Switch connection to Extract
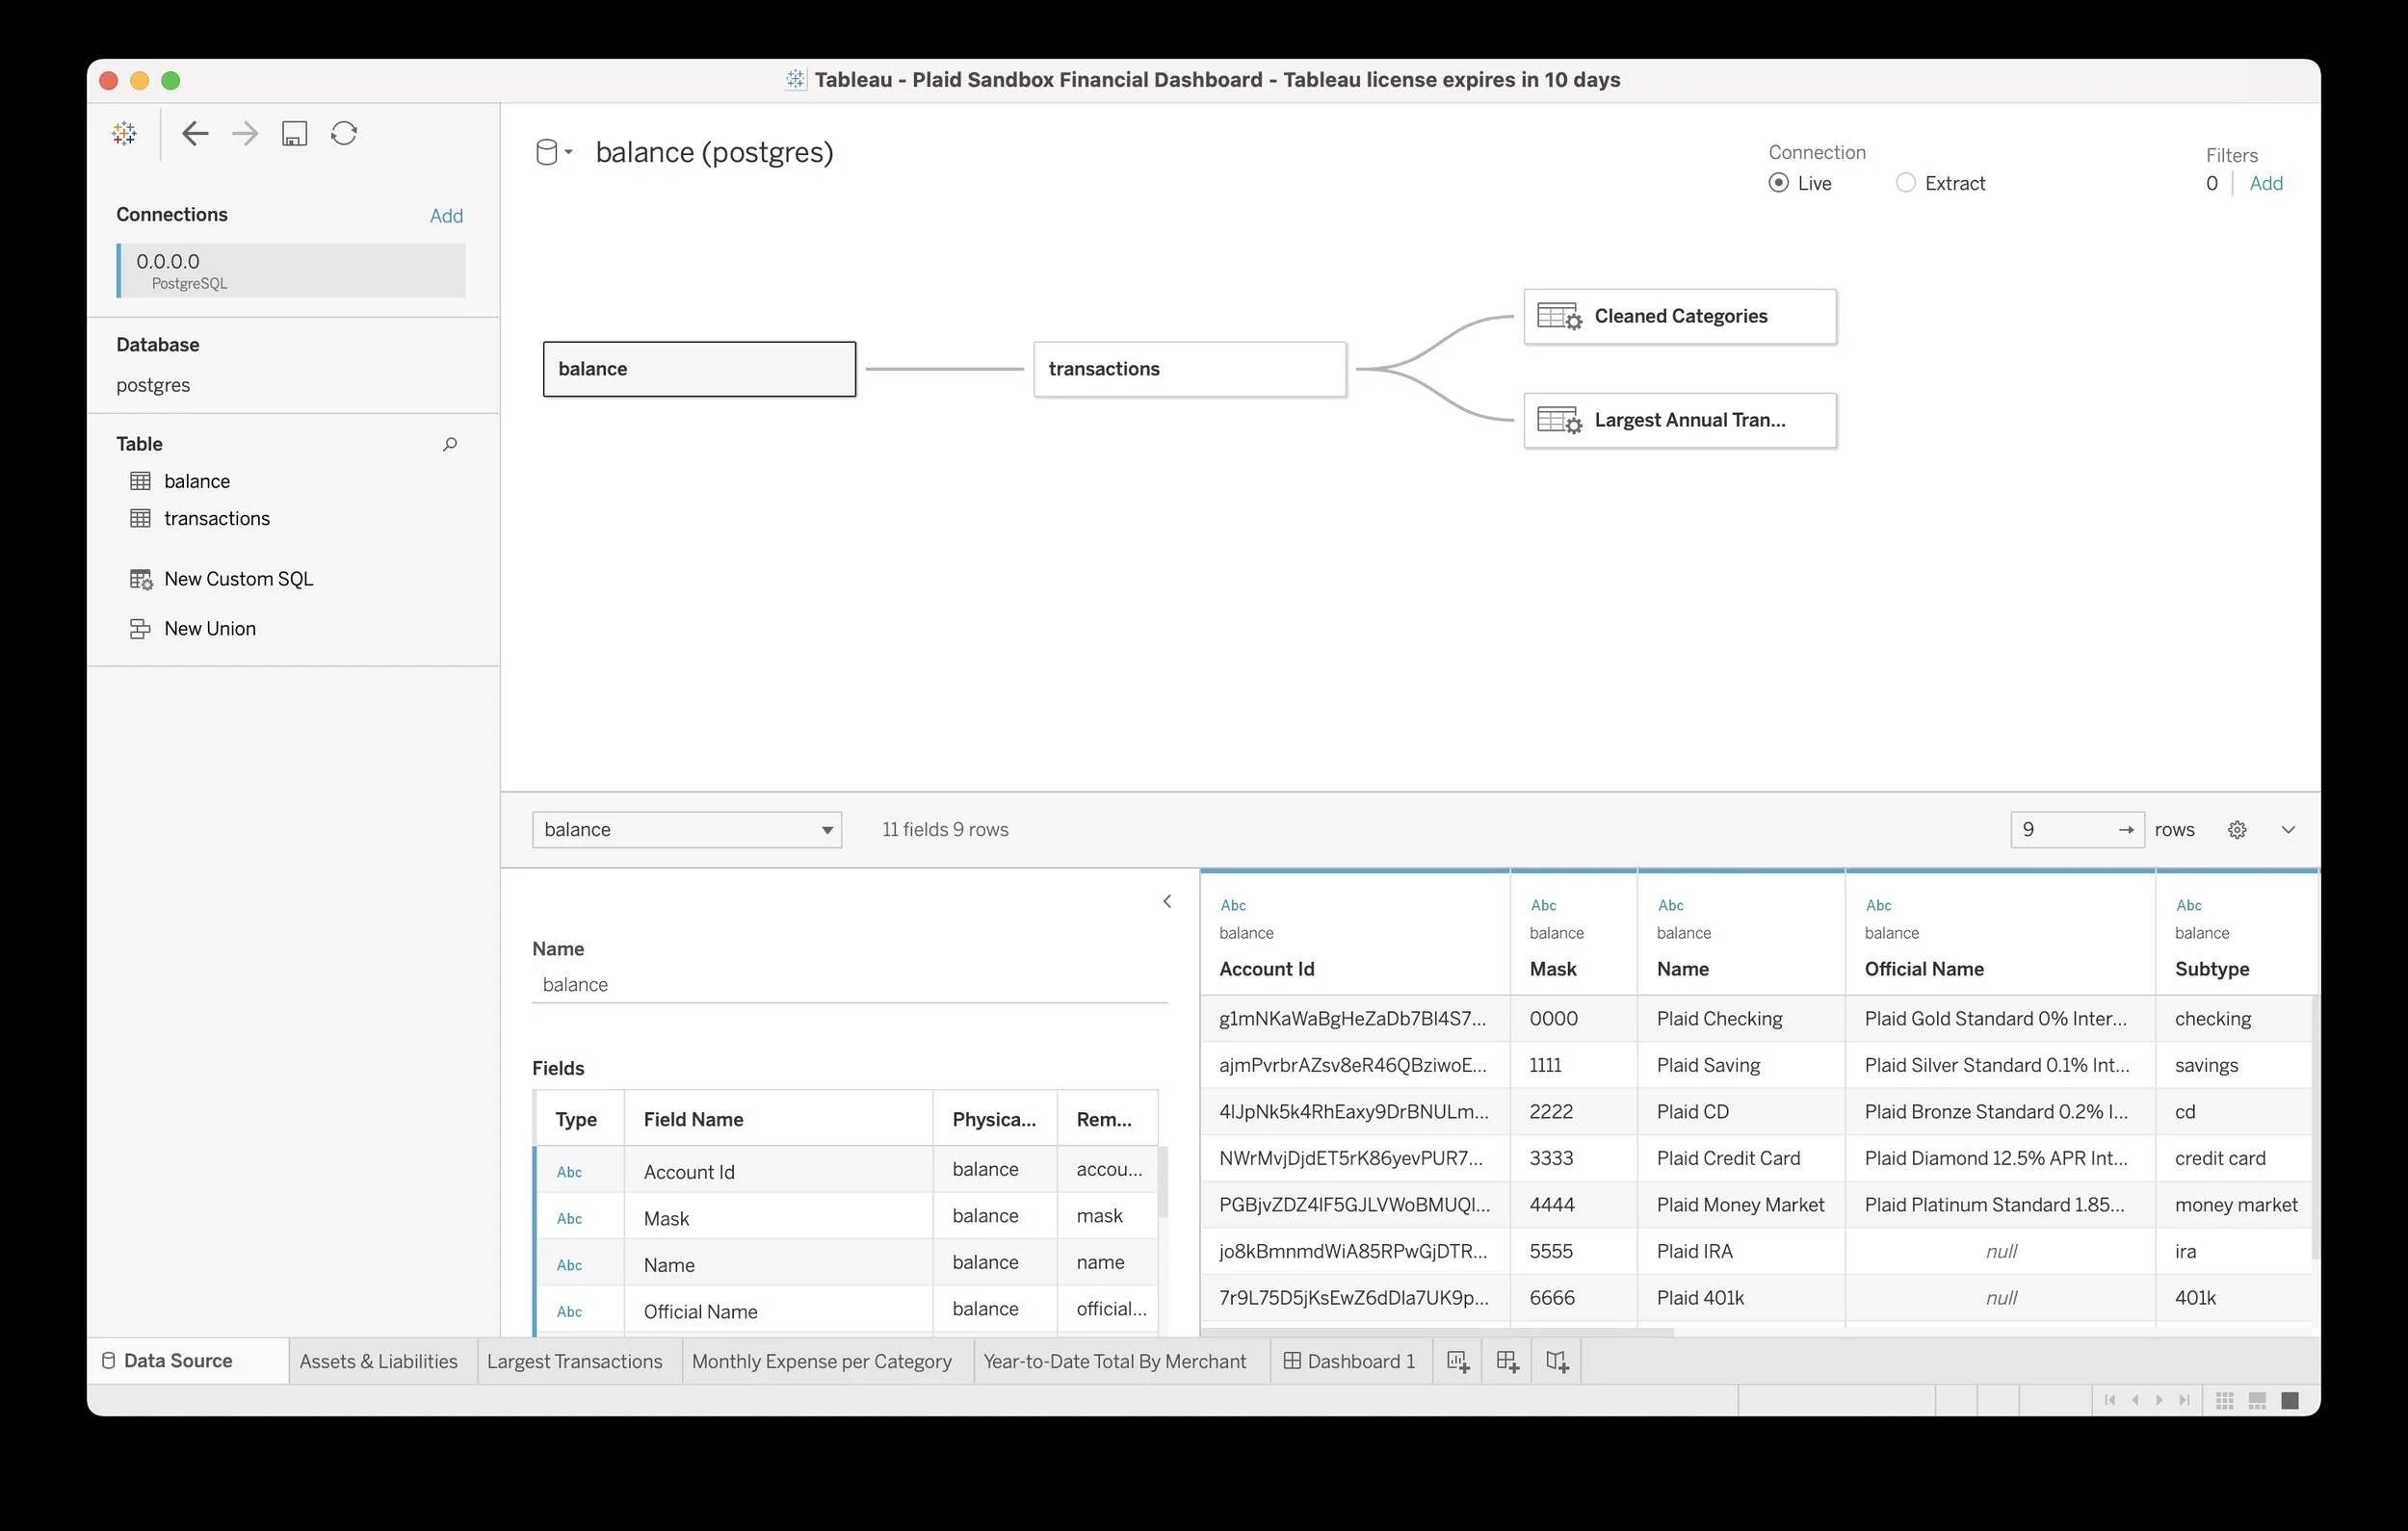Screen dimensions: 2408x1531 click(1906, 182)
